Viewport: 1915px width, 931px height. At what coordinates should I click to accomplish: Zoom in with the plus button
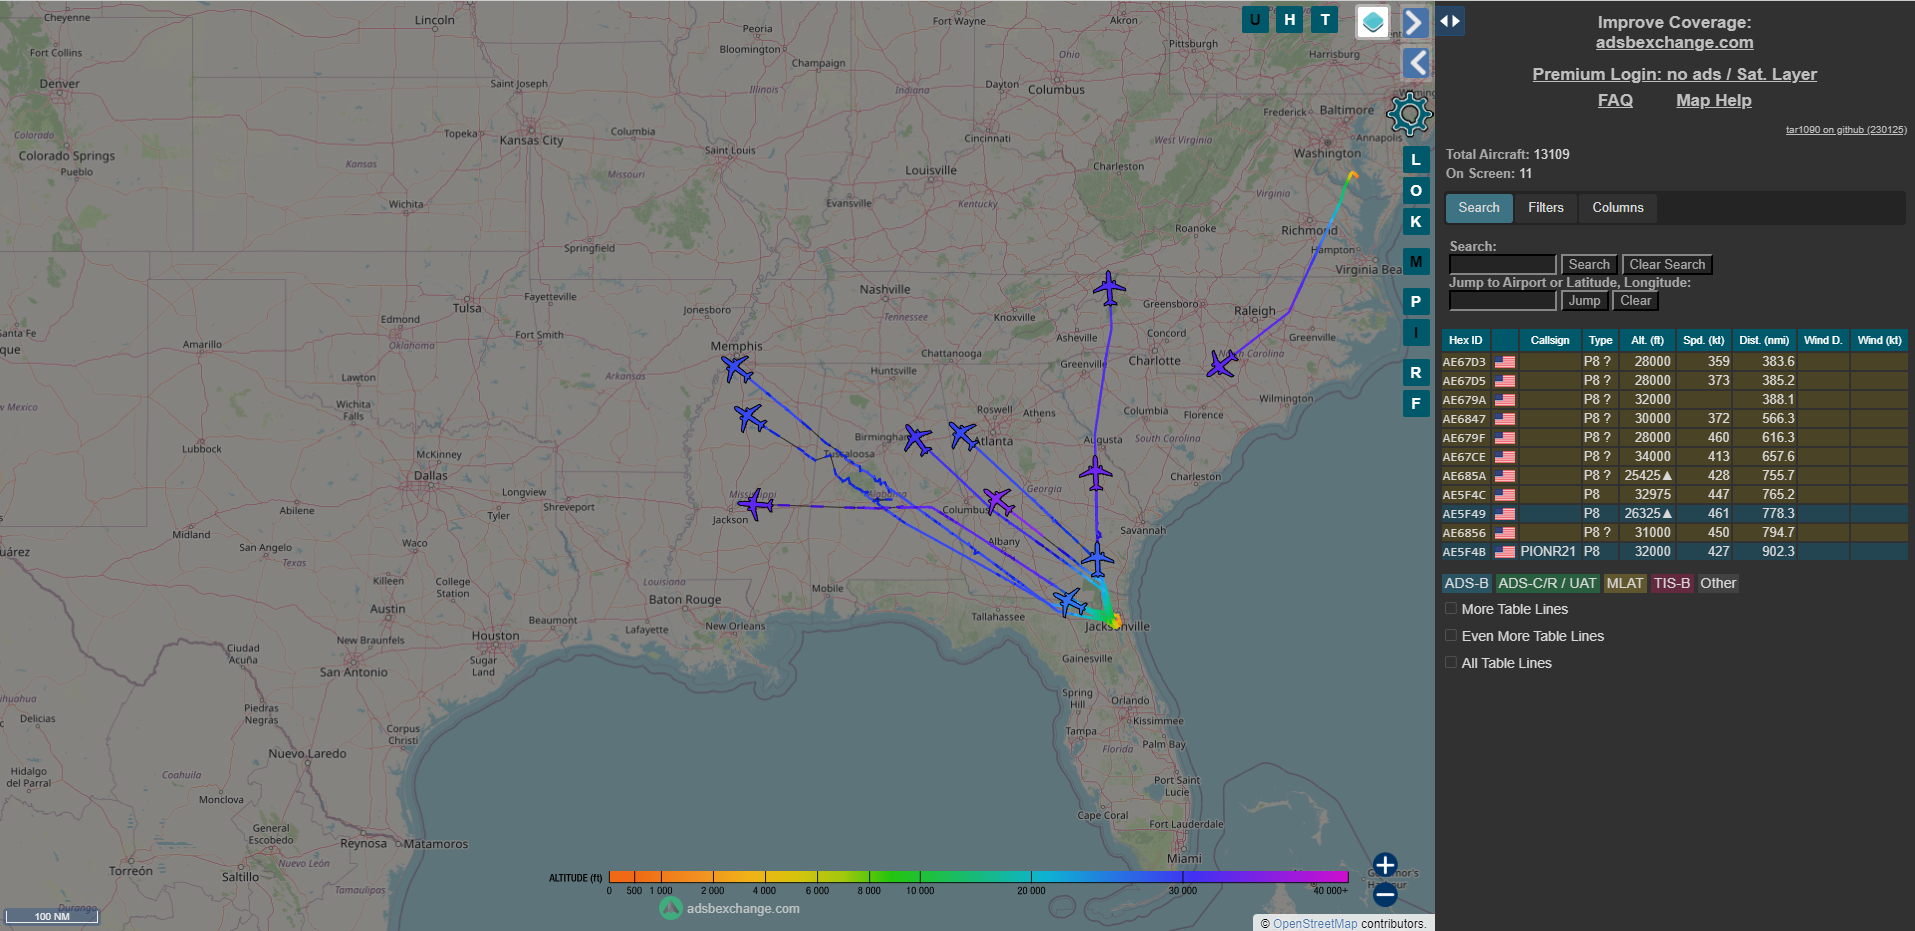[1385, 865]
